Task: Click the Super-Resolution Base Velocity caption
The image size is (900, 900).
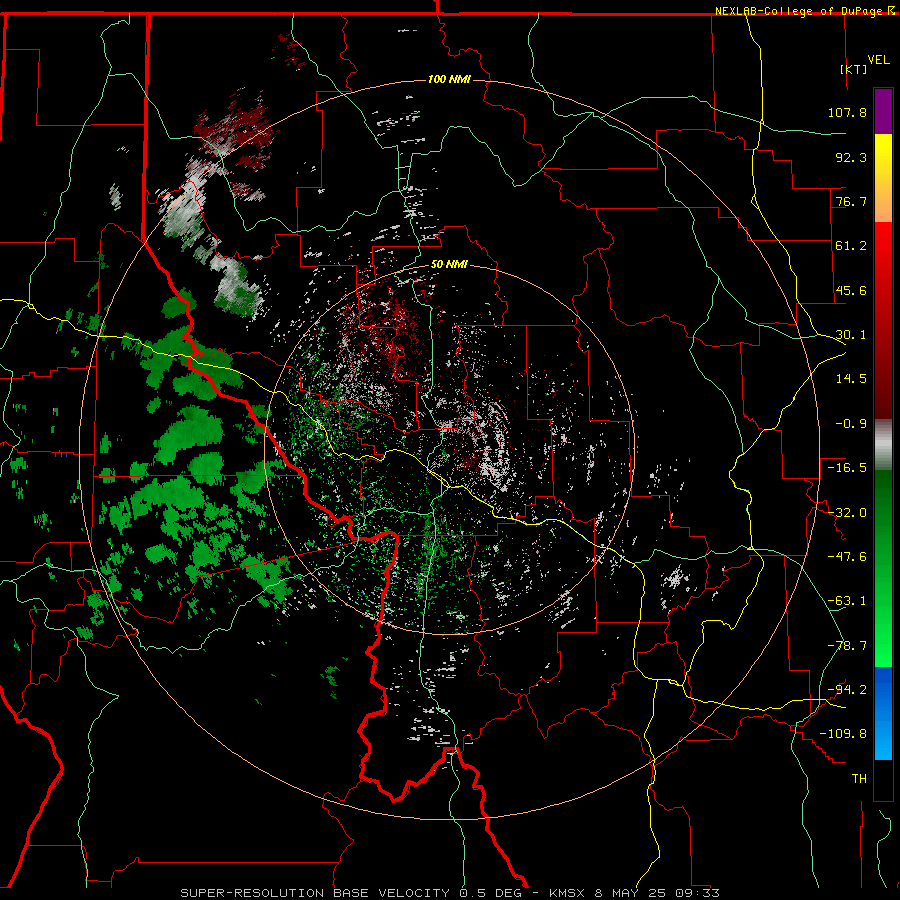Action: click(x=449, y=893)
